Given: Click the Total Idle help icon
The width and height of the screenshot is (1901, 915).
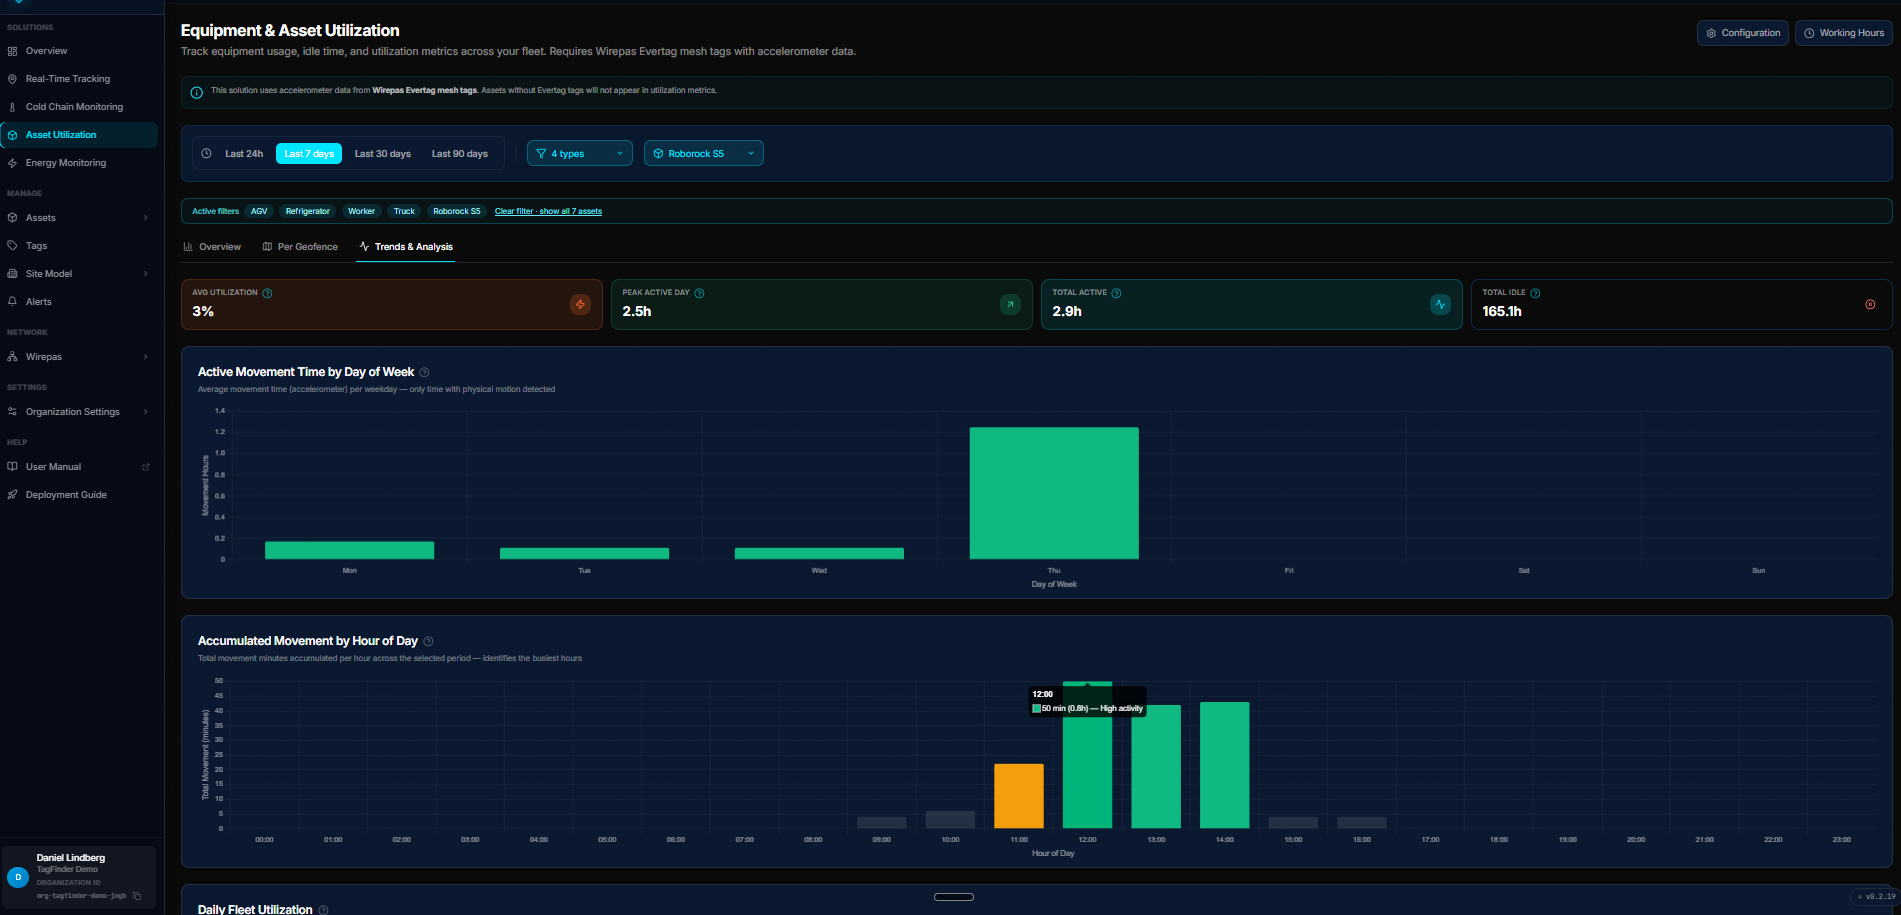Looking at the screenshot, I should pos(1535,293).
